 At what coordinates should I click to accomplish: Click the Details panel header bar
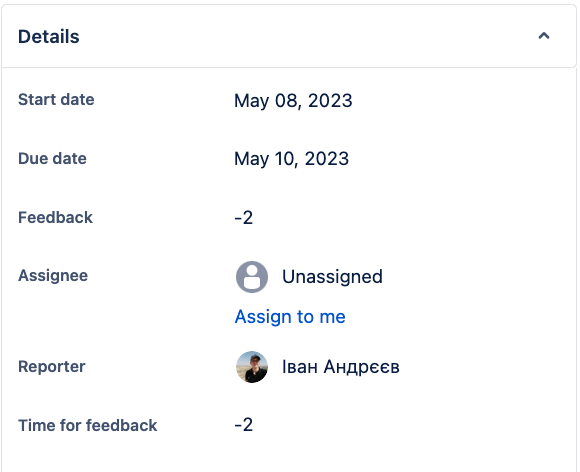[289, 36]
